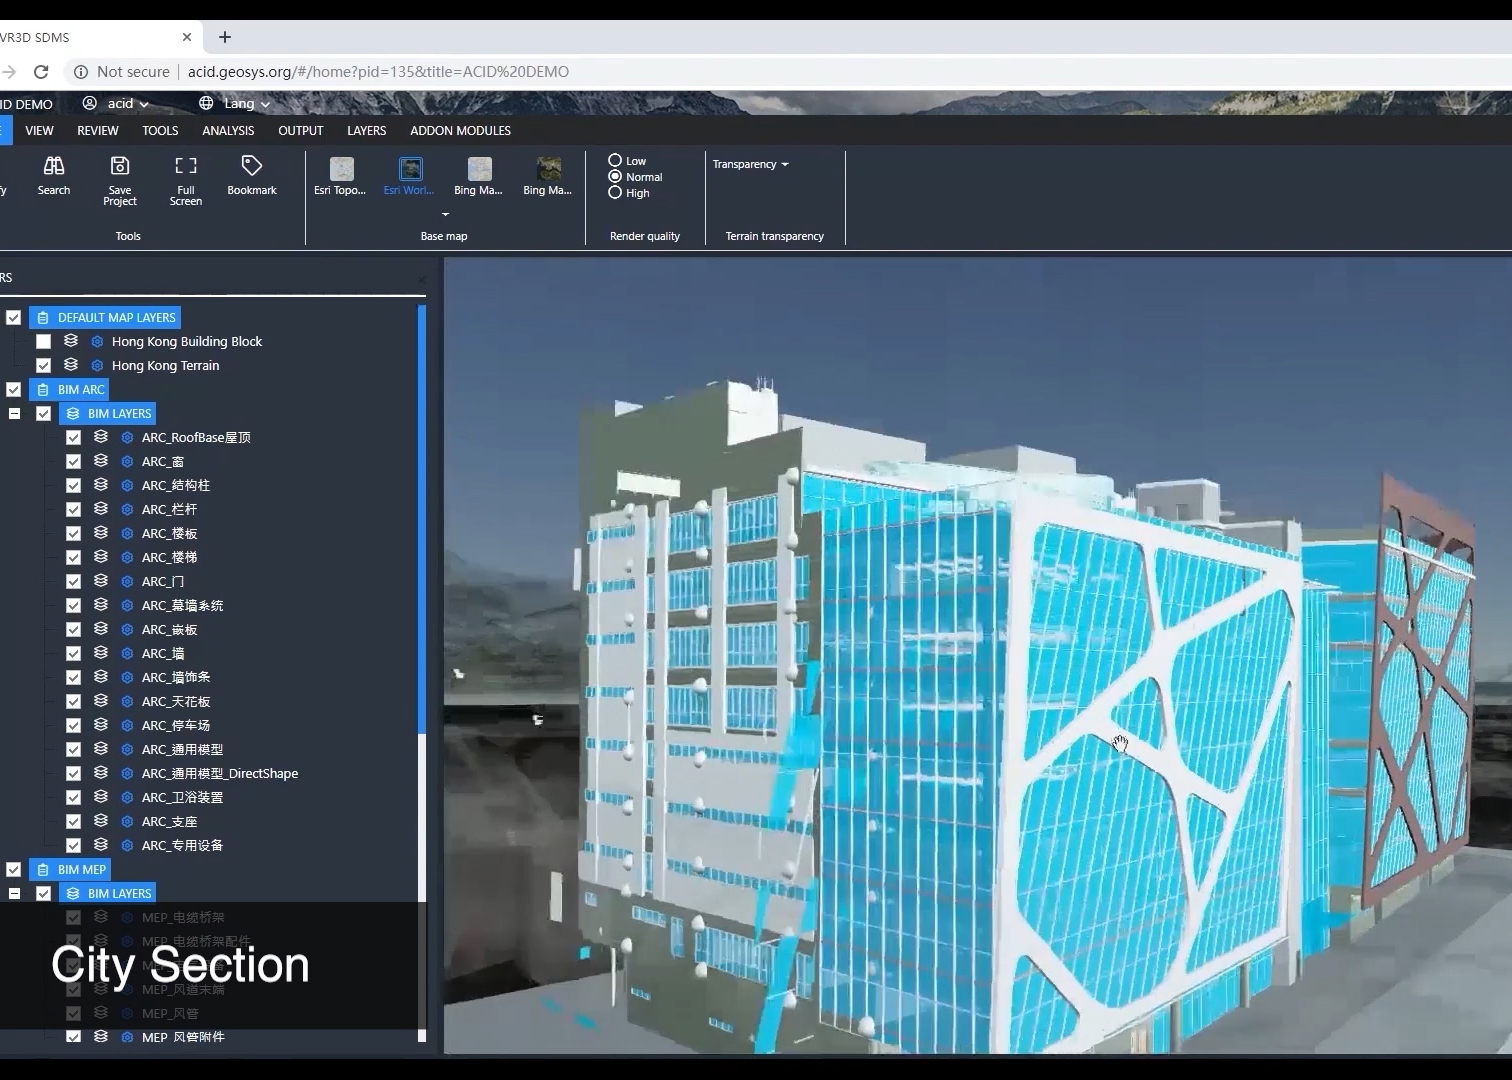This screenshot has width=1512, height=1080.
Task: Open the Lang language dropdown
Action: tap(235, 104)
